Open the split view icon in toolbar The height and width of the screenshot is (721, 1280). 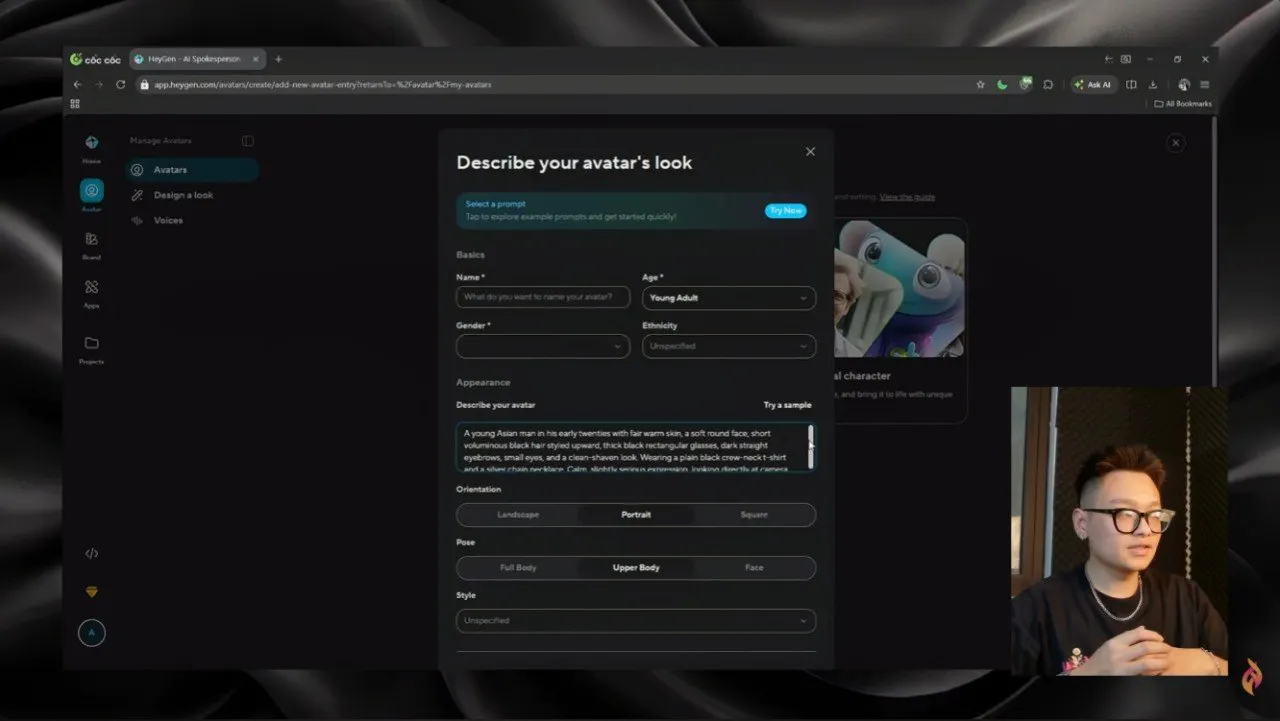pos(1131,85)
